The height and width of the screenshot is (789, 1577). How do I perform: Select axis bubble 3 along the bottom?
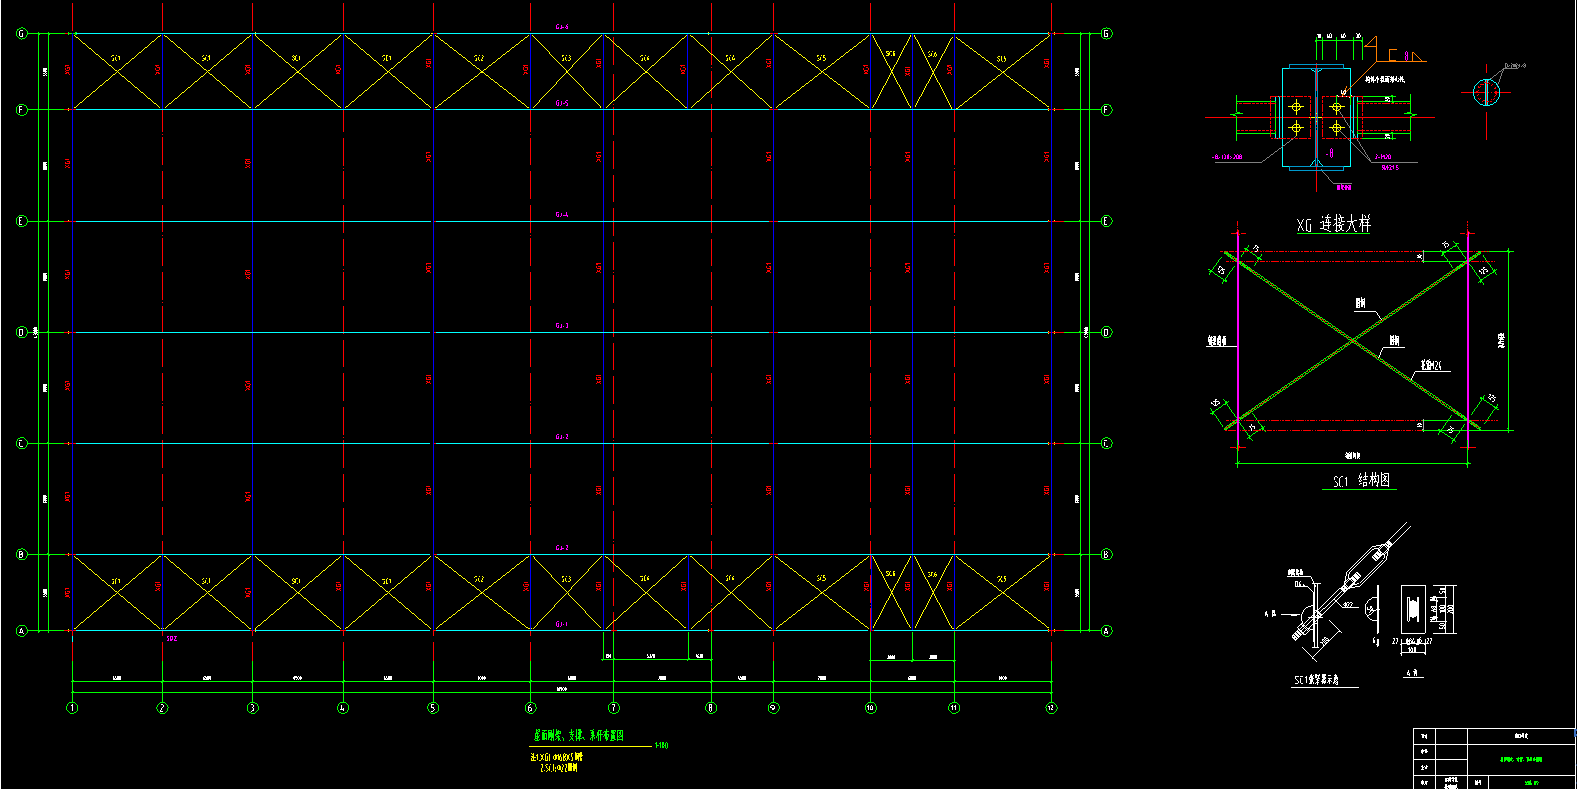pyautogui.click(x=252, y=708)
